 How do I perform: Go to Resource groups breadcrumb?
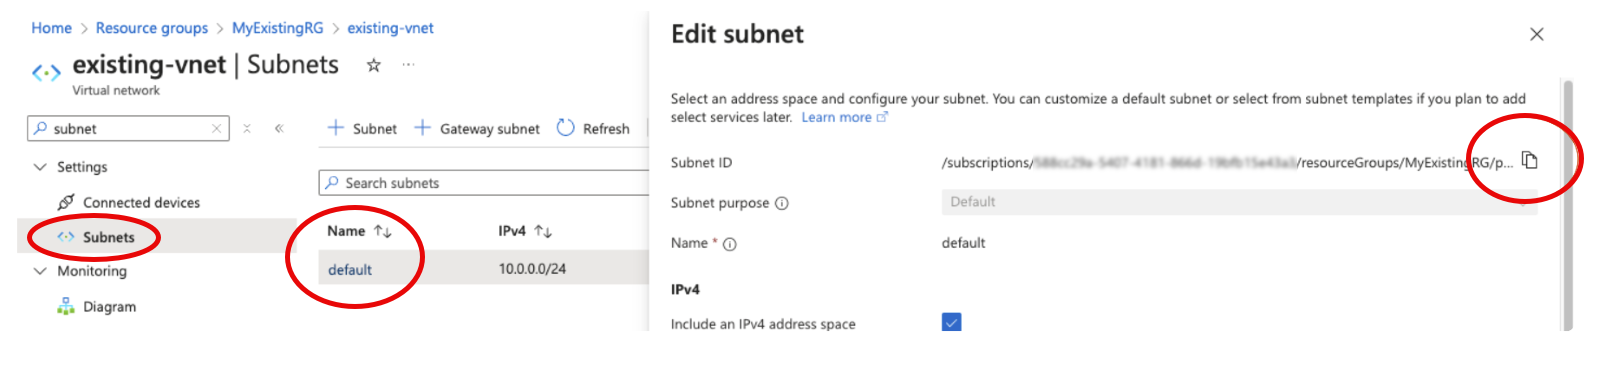tap(152, 28)
